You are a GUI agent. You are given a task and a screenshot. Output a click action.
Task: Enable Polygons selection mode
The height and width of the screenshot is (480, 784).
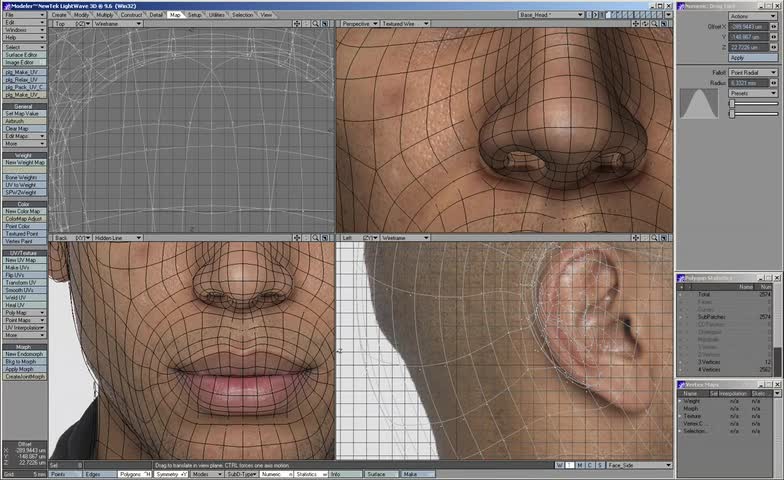point(133,474)
